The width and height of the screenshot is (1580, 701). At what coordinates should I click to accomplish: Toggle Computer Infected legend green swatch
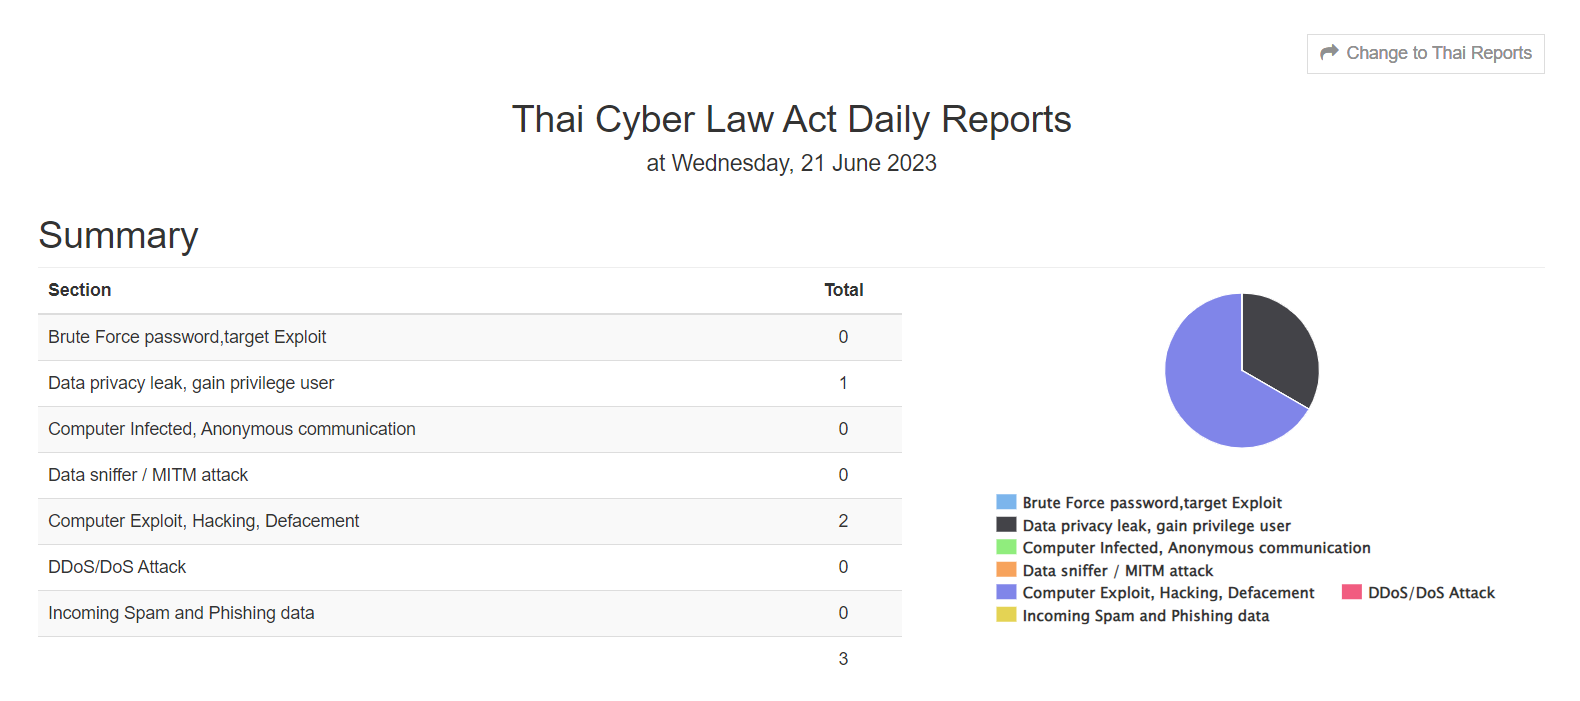click(1006, 547)
